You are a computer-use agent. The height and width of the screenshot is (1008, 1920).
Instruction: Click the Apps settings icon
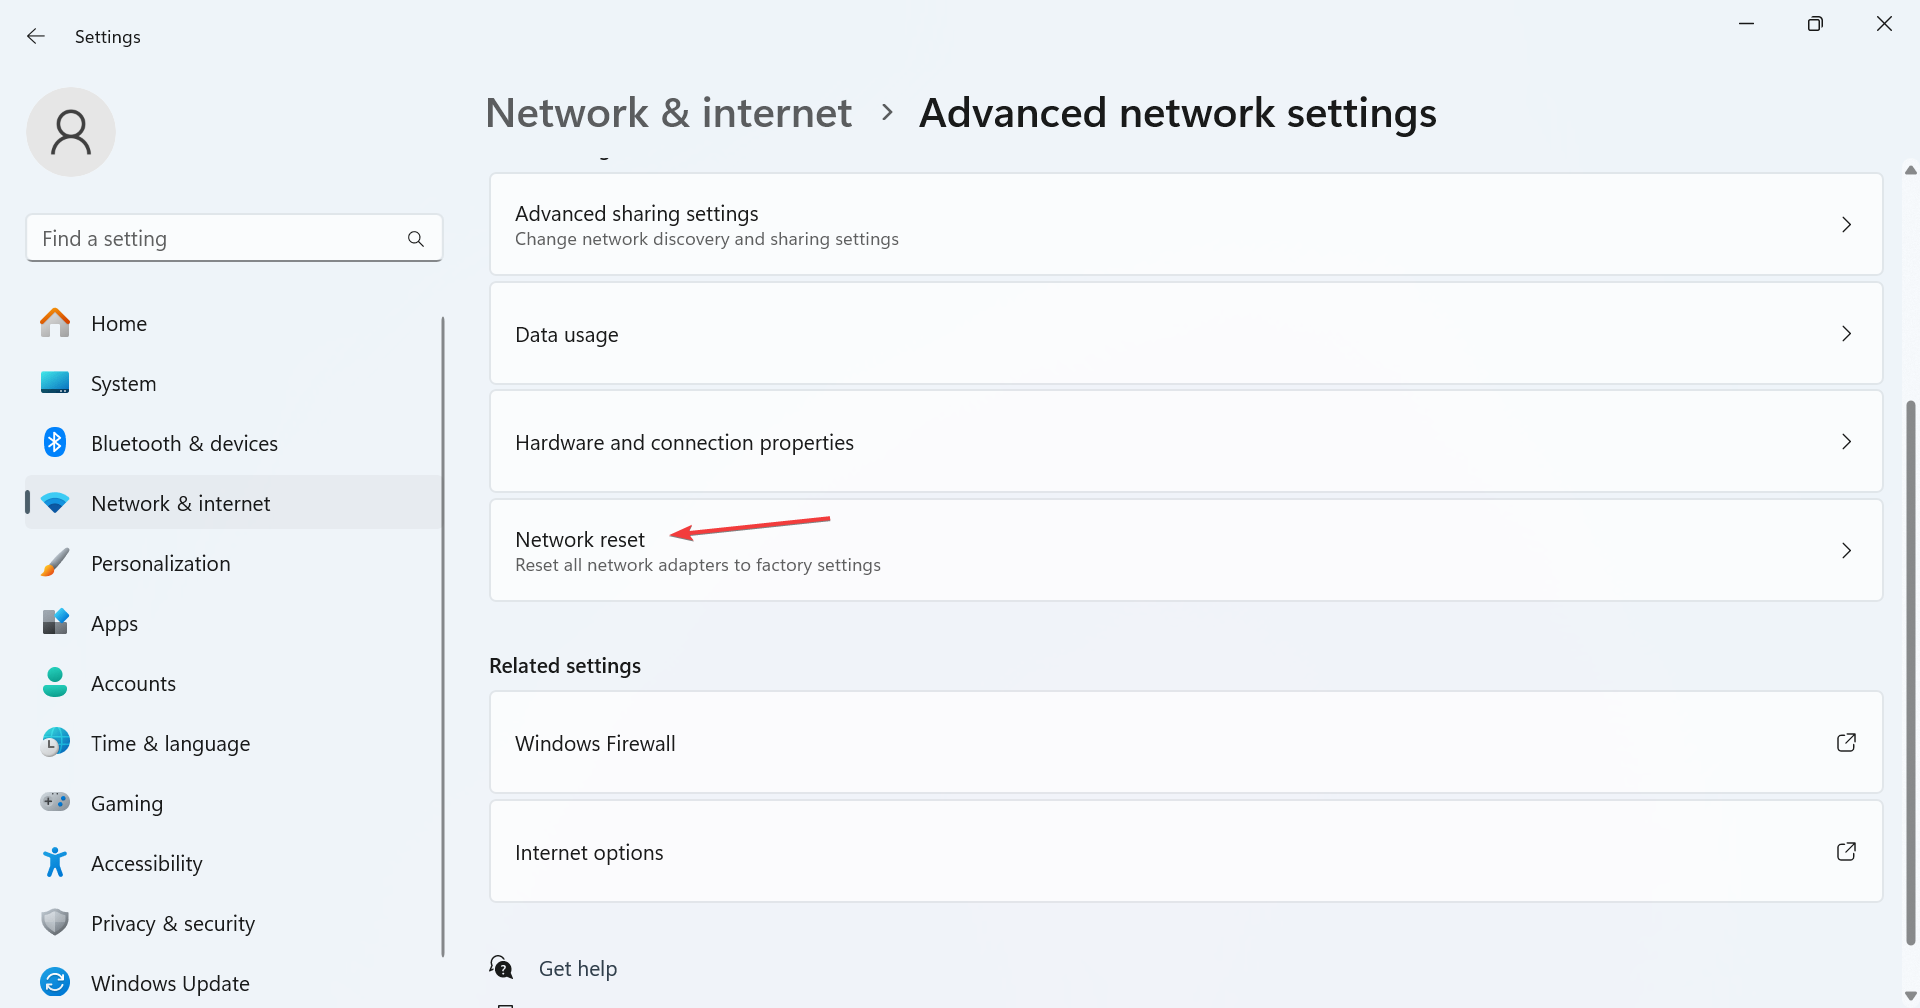tap(55, 622)
